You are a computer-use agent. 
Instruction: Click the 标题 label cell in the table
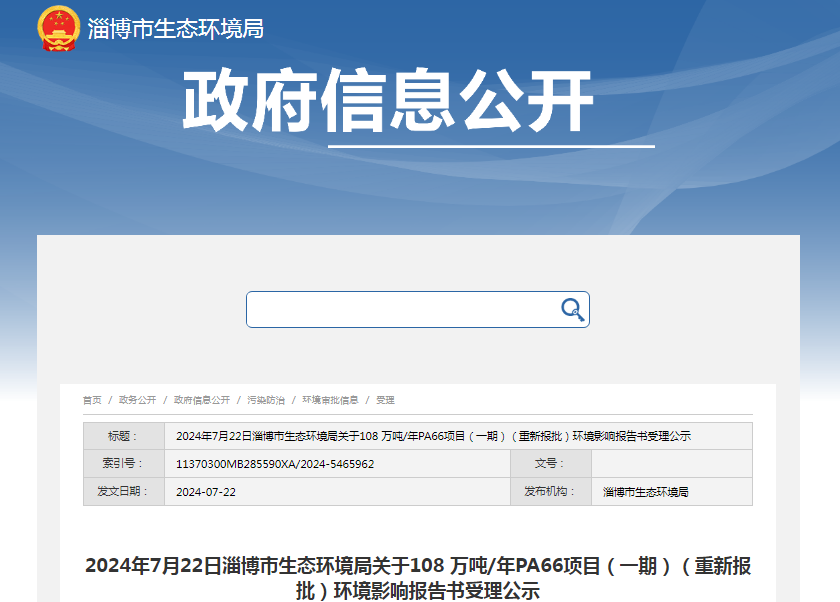[x=123, y=436]
